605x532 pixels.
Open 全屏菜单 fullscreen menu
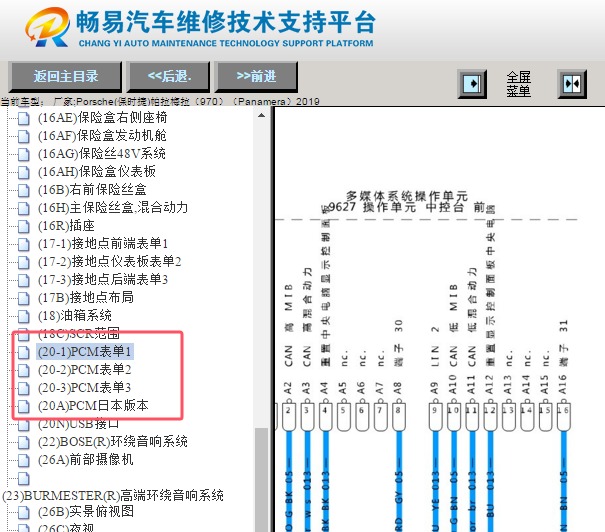[x=519, y=84]
